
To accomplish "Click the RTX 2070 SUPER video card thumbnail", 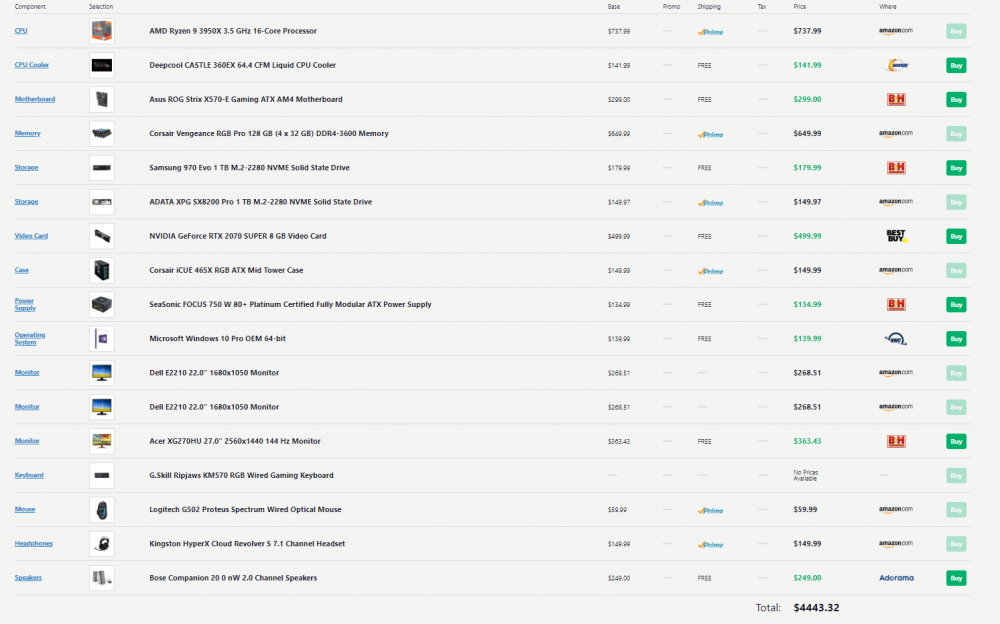I will pyautogui.click(x=102, y=236).
